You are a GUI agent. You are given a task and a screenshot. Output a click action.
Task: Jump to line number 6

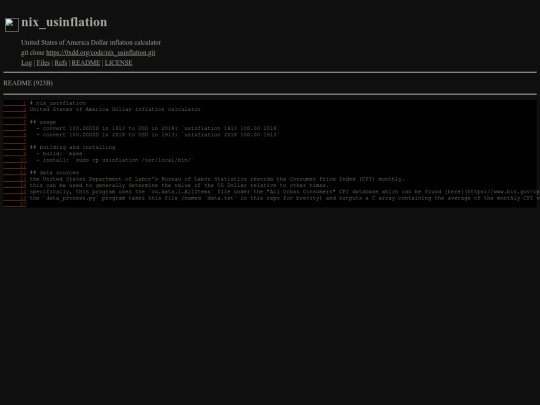pos(15,135)
